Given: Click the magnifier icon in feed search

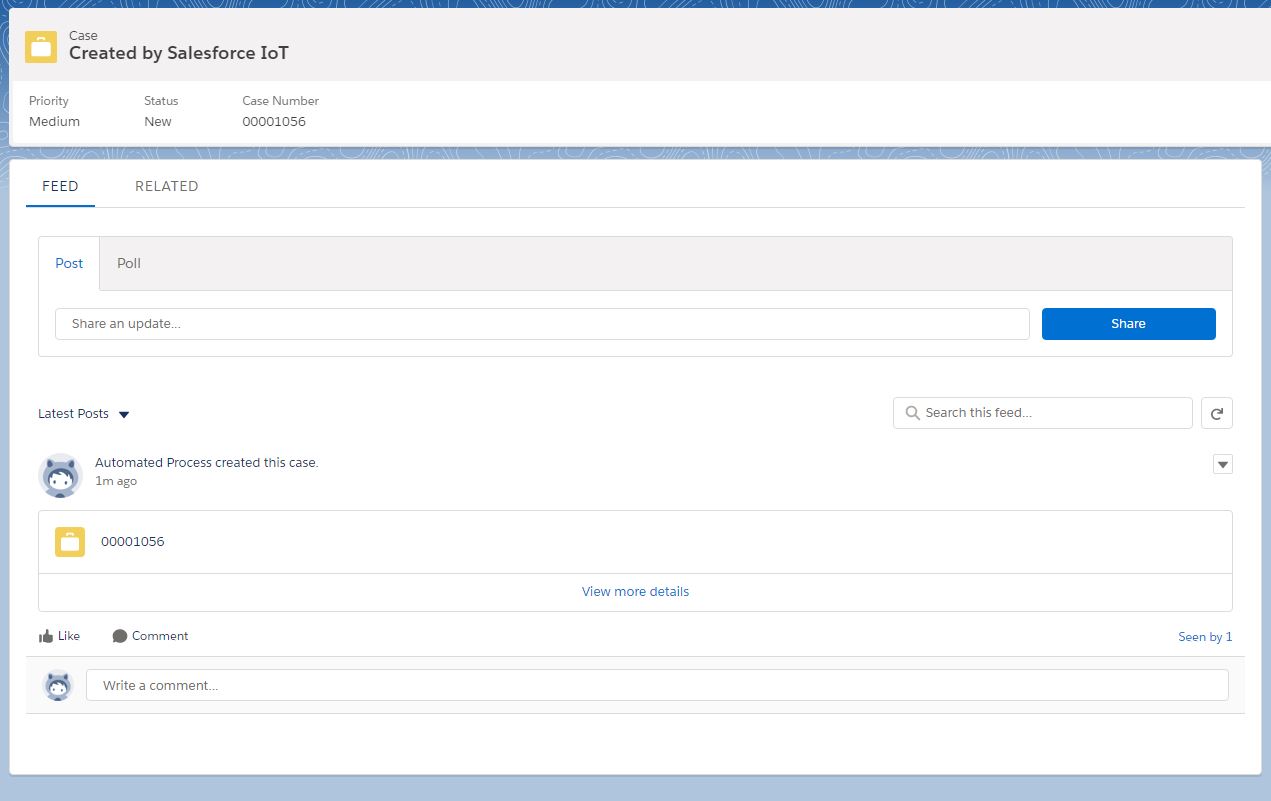Looking at the screenshot, I should 912,413.
